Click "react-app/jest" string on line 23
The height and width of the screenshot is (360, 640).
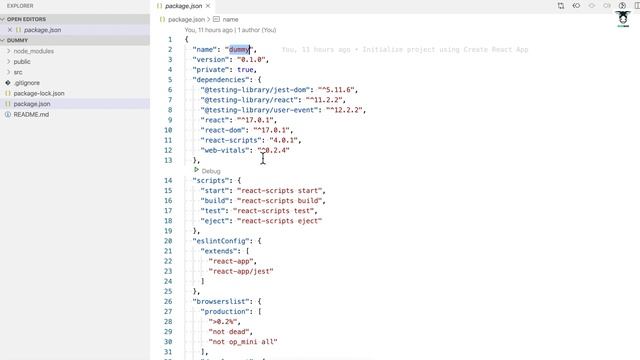[241, 271]
